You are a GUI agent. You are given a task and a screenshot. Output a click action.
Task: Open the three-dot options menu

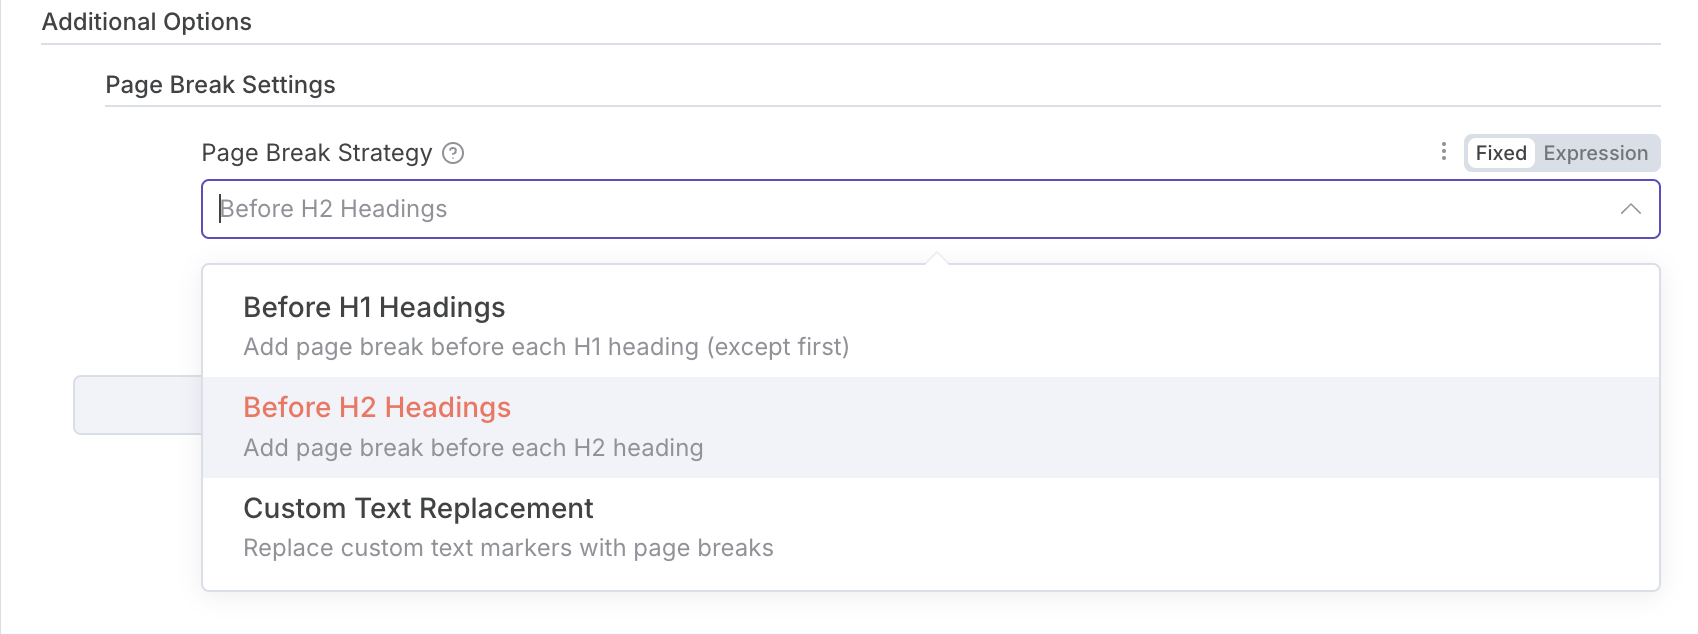click(x=1443, y=151)
